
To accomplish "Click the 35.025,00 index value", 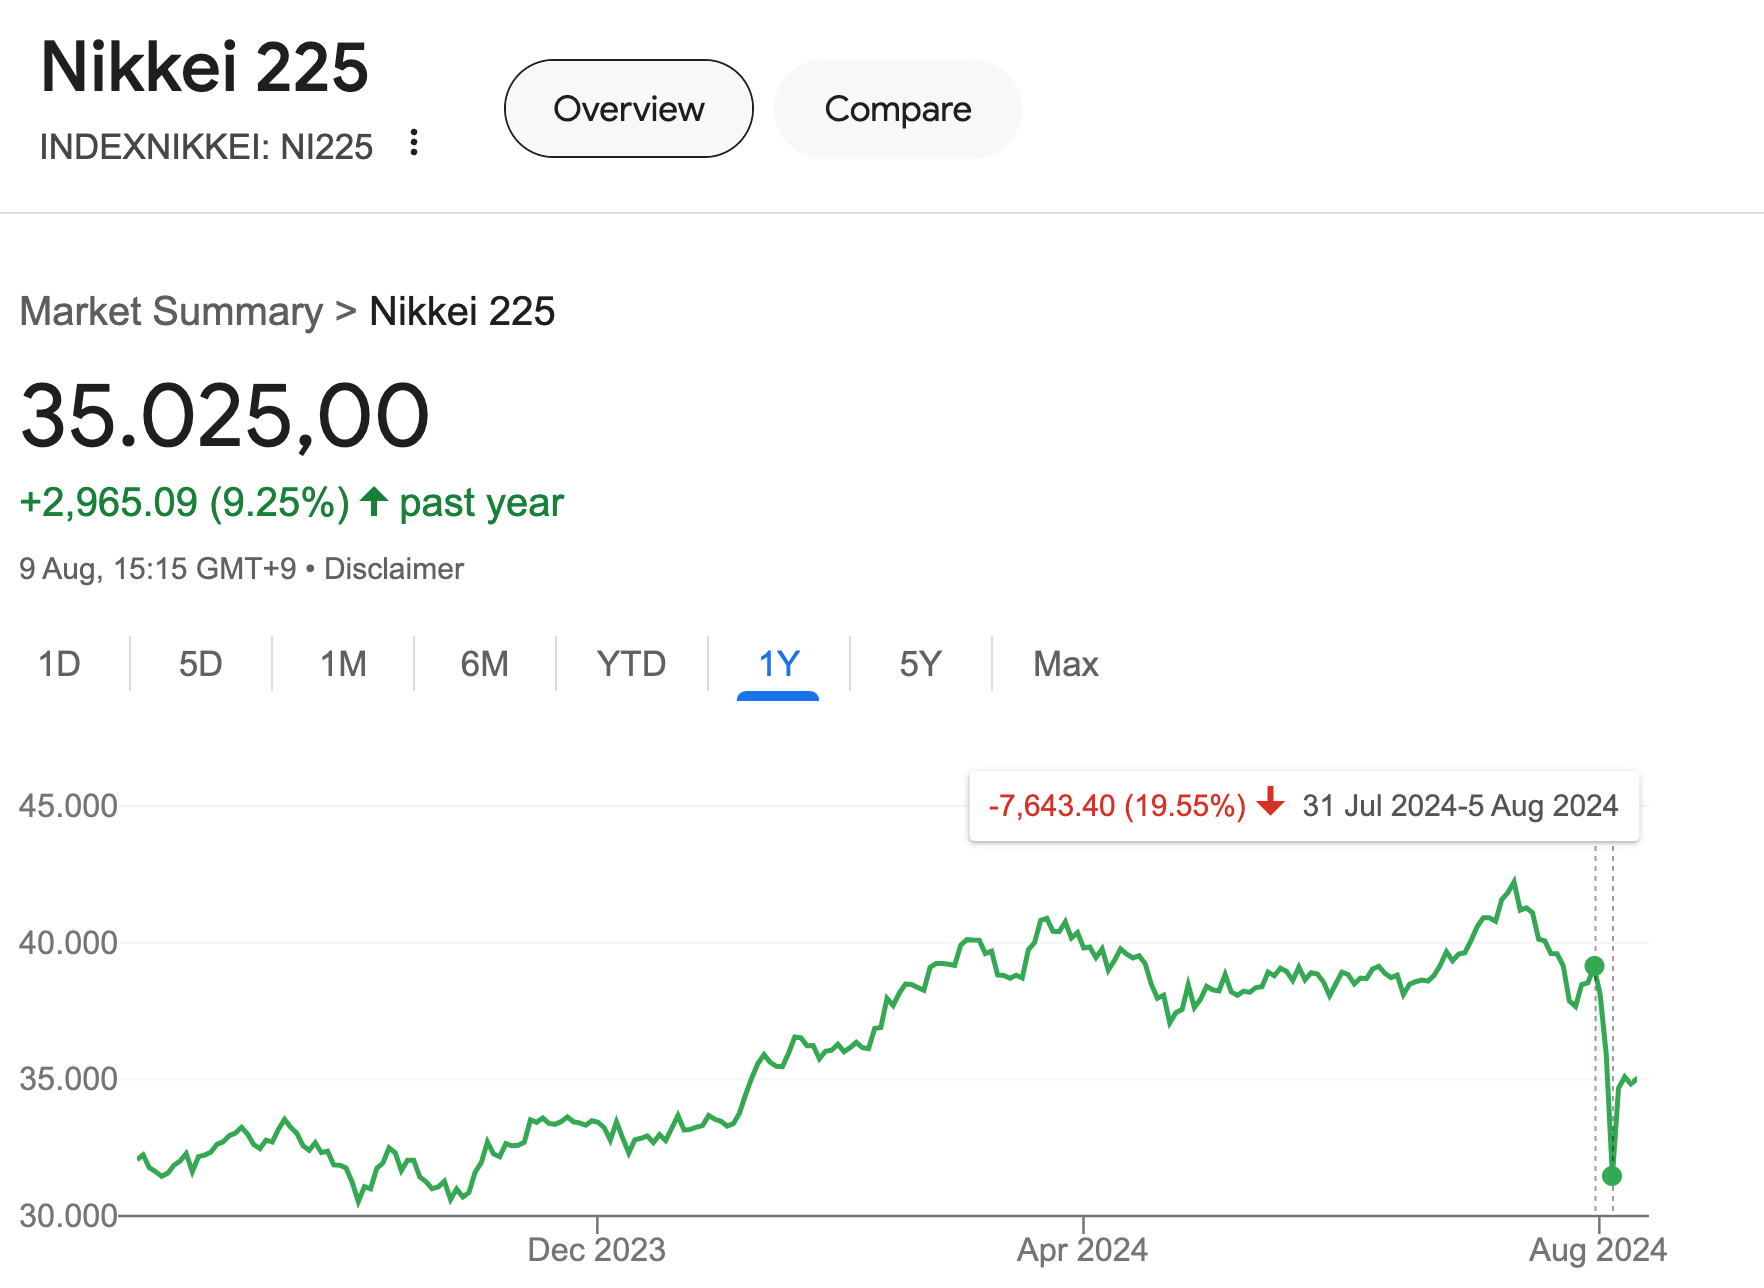I will 225,415.
